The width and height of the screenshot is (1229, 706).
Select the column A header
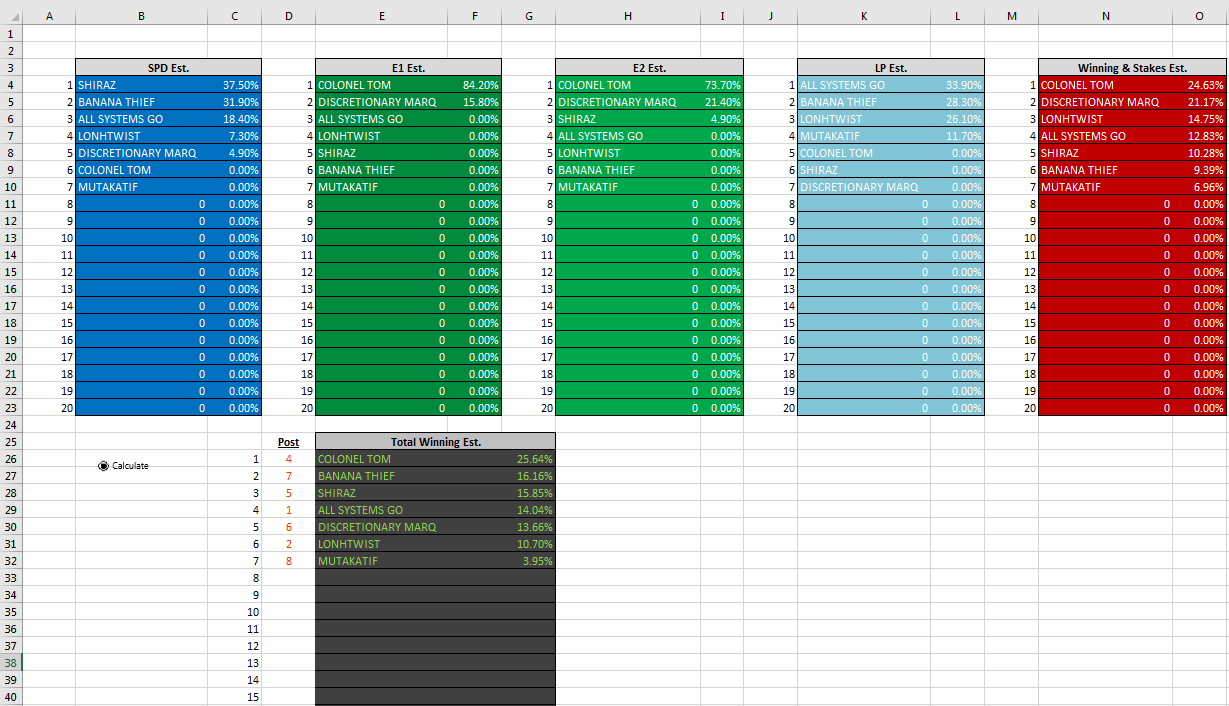[49, 16]
